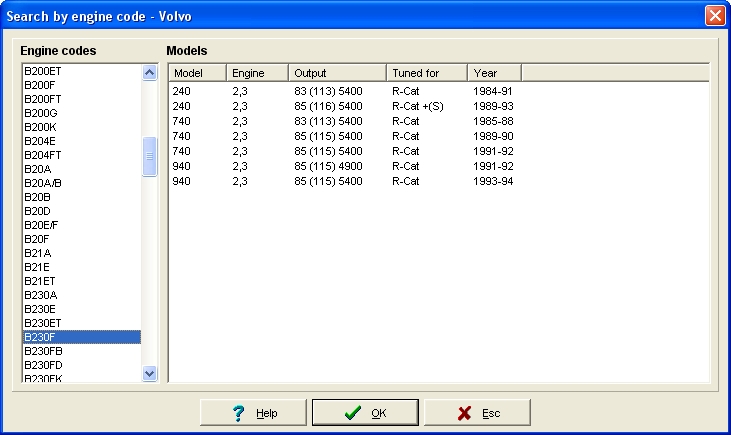The width and height of the screenshot is (731, 435).
Task: Select the 240 model row for 1989-93
Action: 345,106
